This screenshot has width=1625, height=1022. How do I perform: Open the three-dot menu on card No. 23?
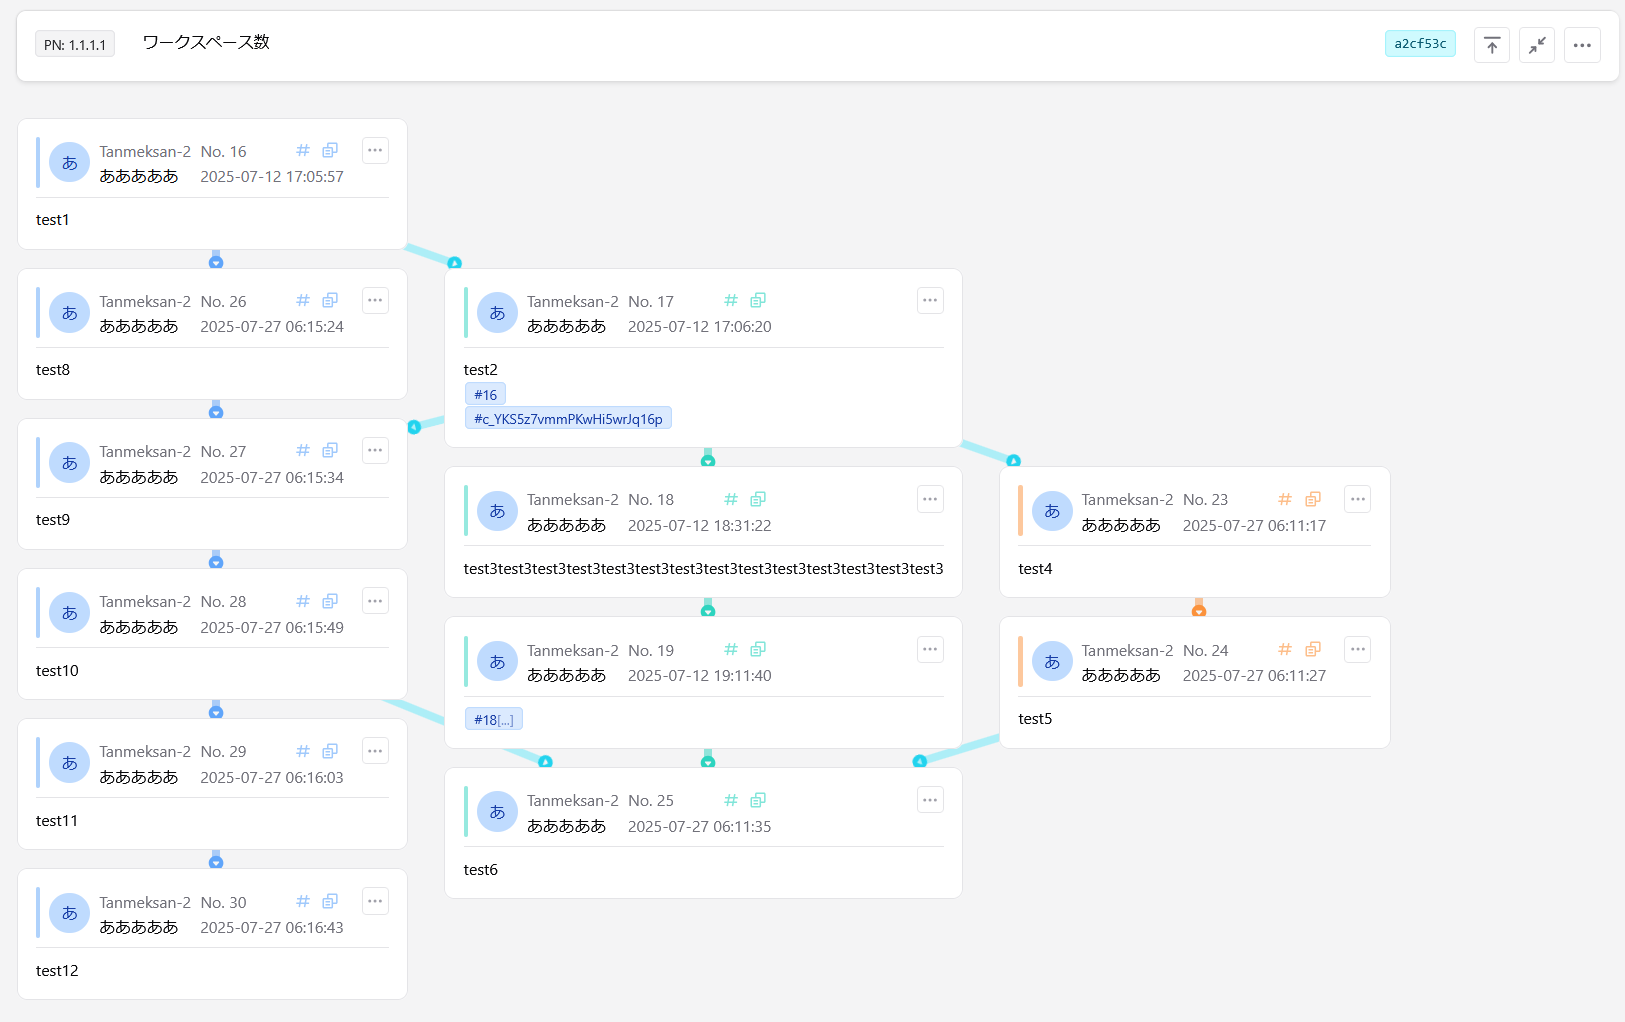click(x=1357, y=499)
